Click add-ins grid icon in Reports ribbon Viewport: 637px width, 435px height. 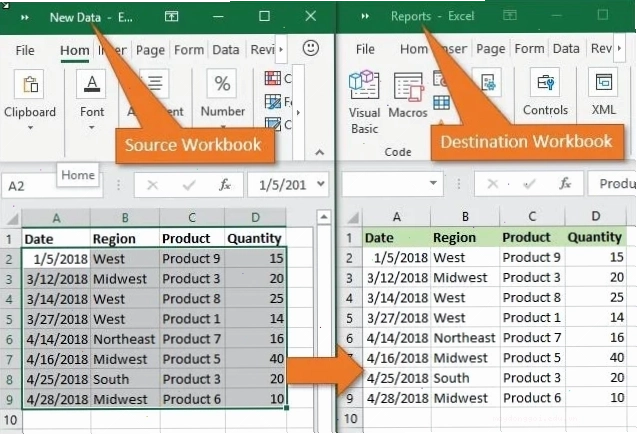pos(441,103)
